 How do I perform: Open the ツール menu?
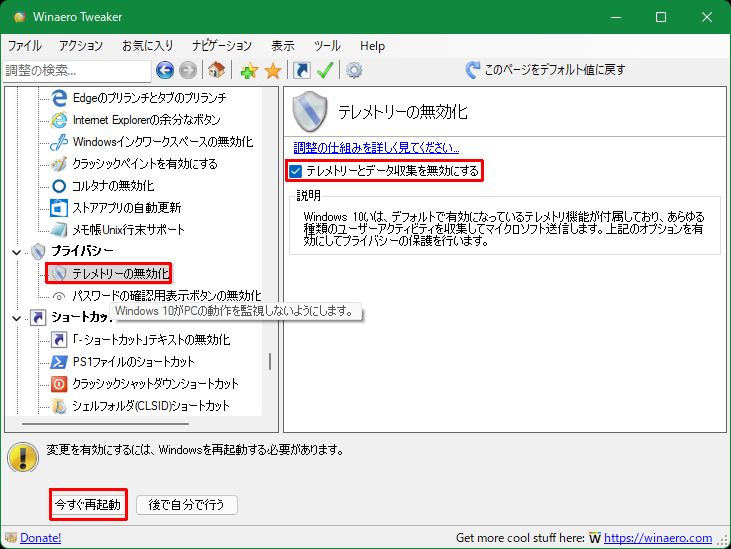coord(327,46)
